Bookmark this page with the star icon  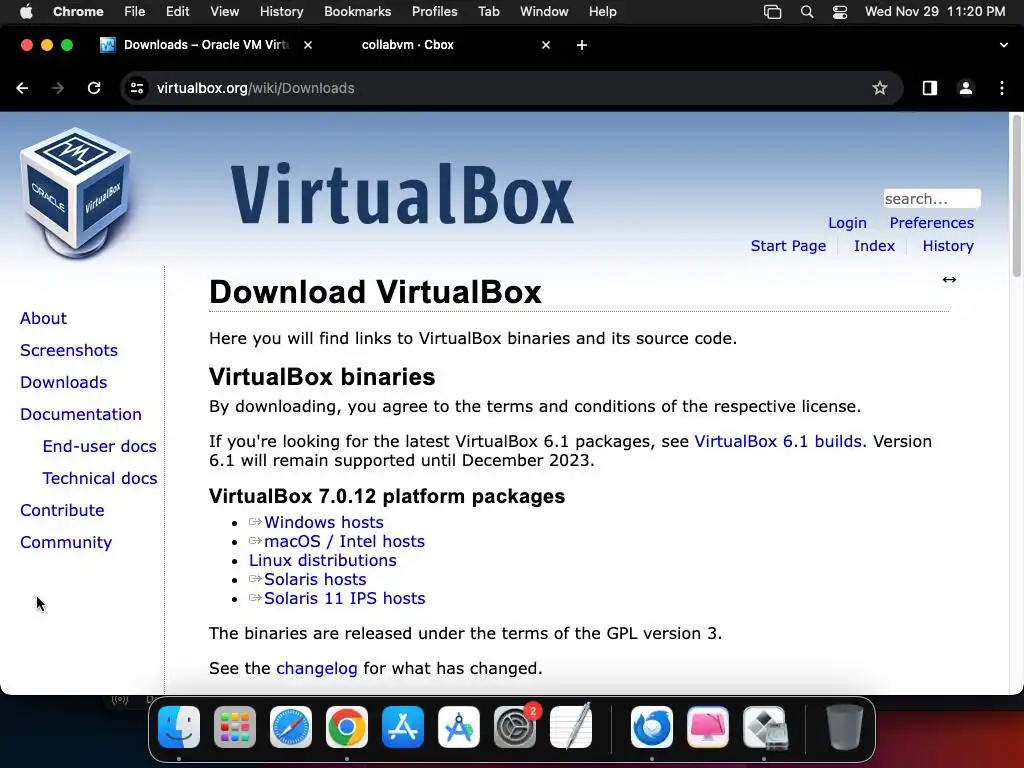(880, 88)
